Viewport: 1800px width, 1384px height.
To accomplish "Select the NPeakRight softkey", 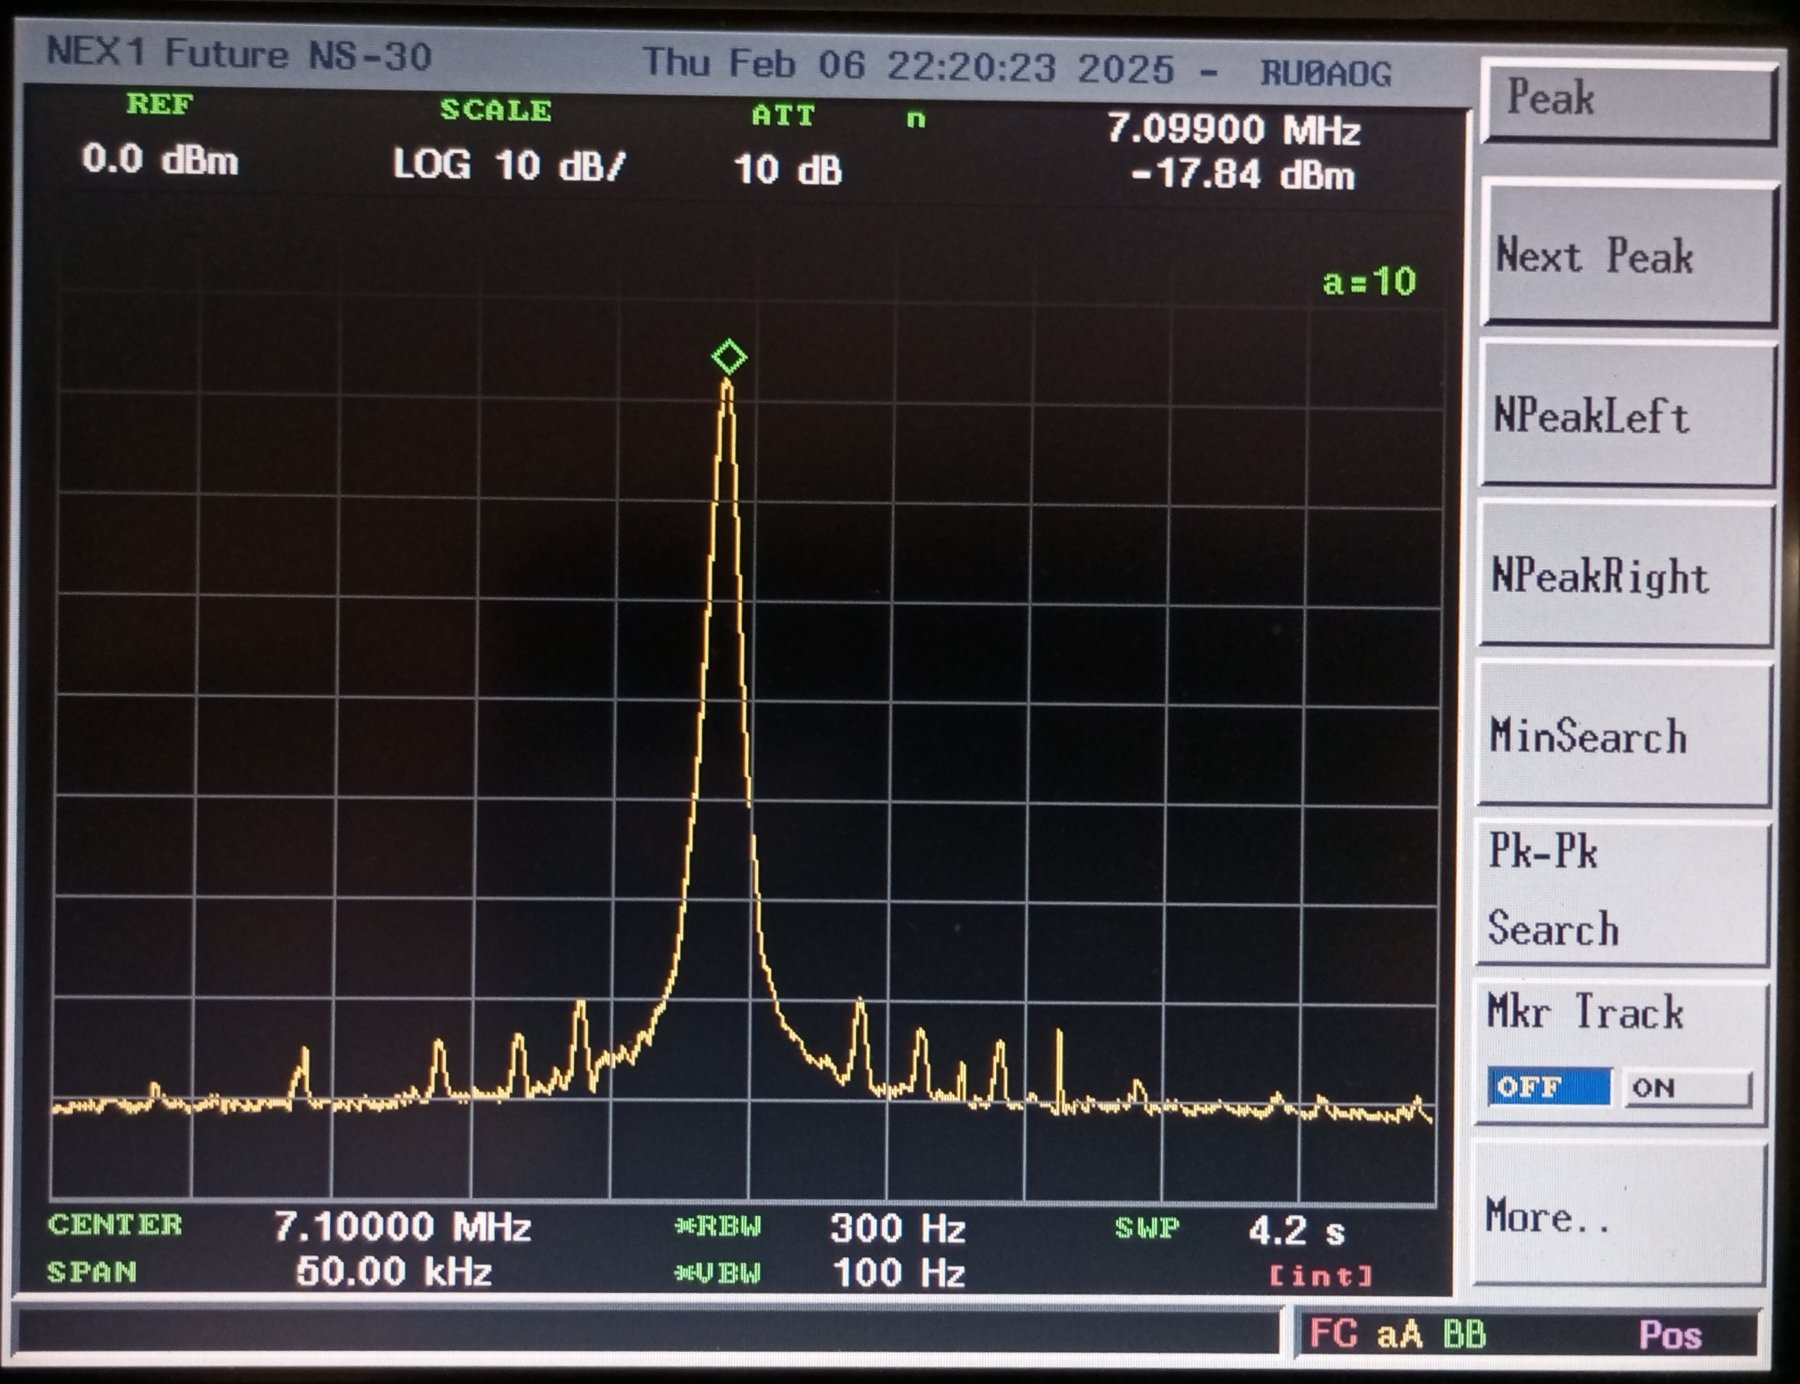I will click(1625, 576).
